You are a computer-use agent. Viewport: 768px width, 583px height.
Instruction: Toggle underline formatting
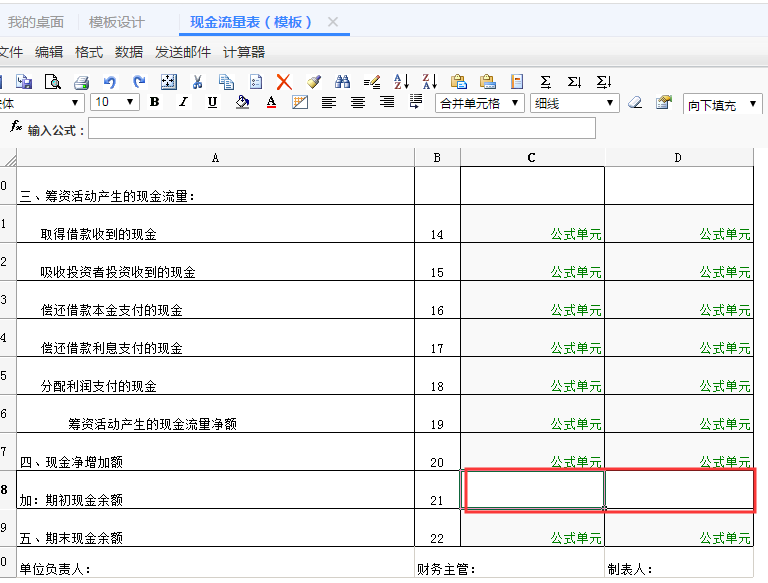coord(212,102)
